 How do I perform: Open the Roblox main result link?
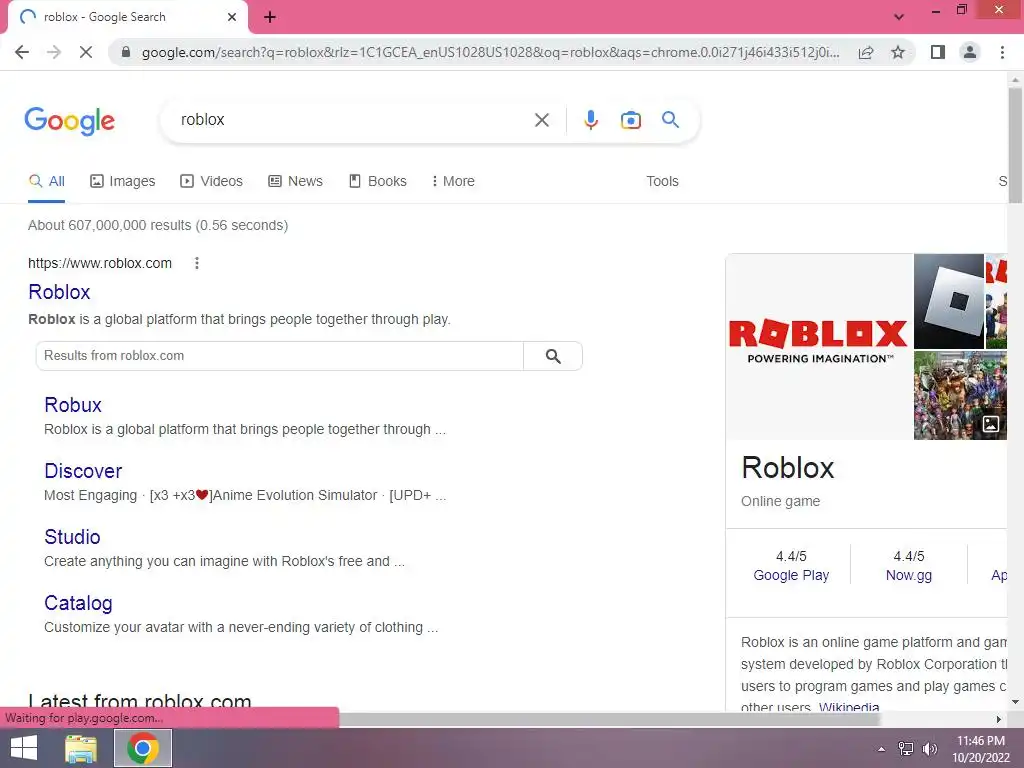pyautogui.click(x=59, y=292)
